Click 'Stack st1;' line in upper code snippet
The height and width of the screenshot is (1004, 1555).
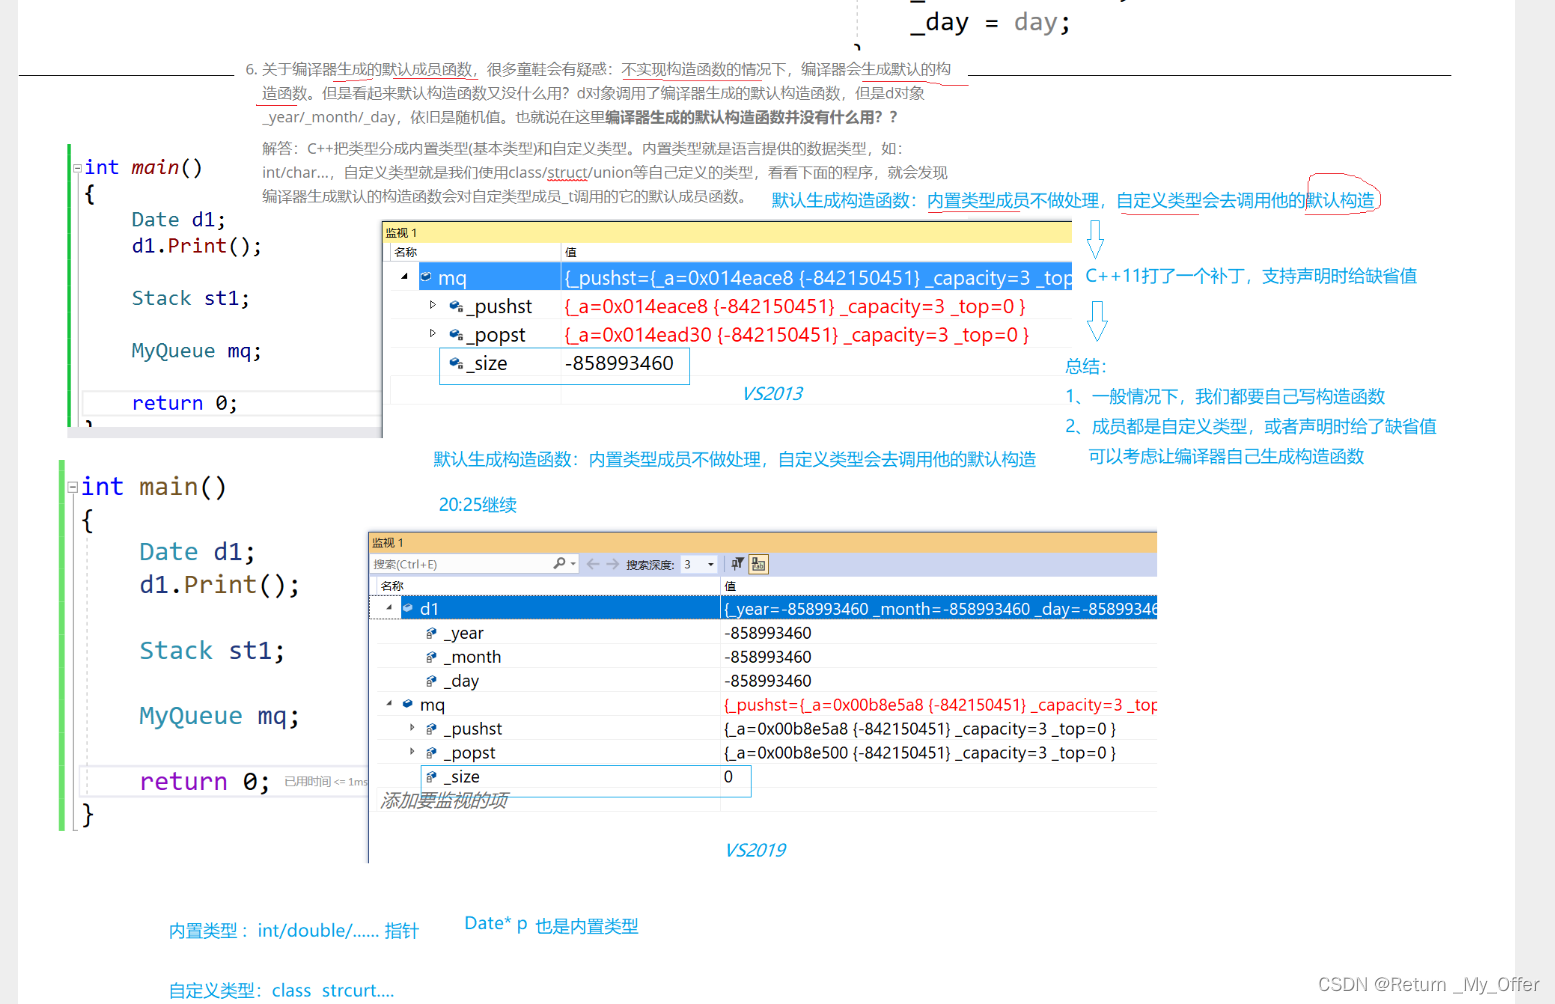tap(190, 298)
